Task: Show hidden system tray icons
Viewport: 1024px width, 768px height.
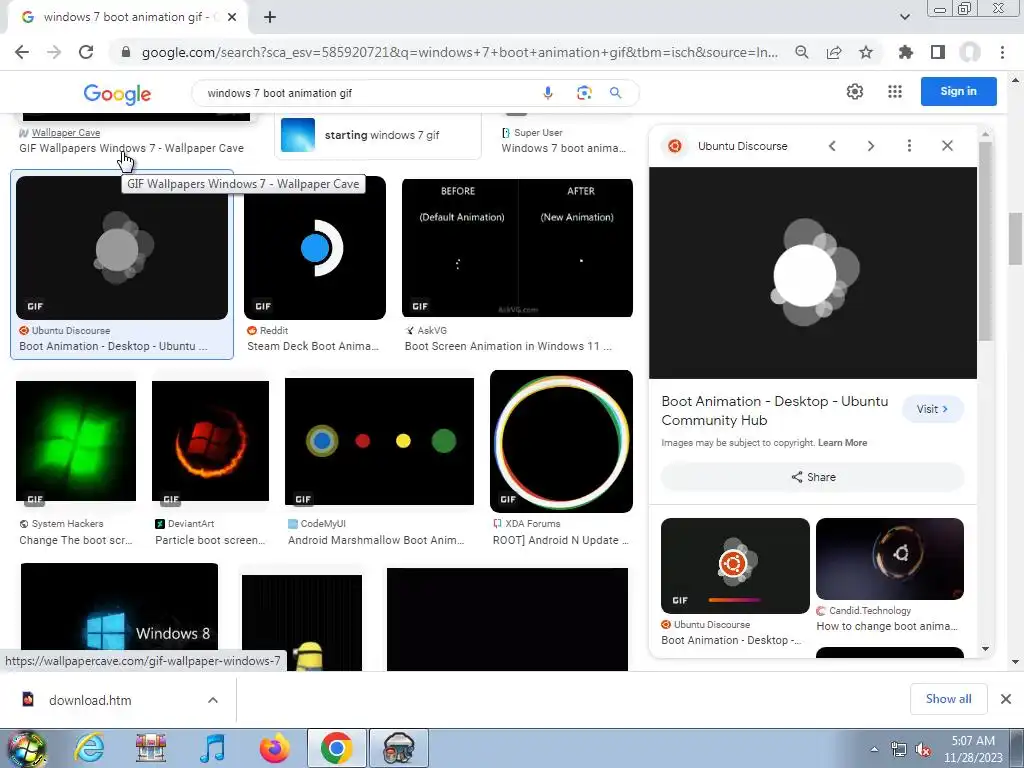Action: click(874, 749)
